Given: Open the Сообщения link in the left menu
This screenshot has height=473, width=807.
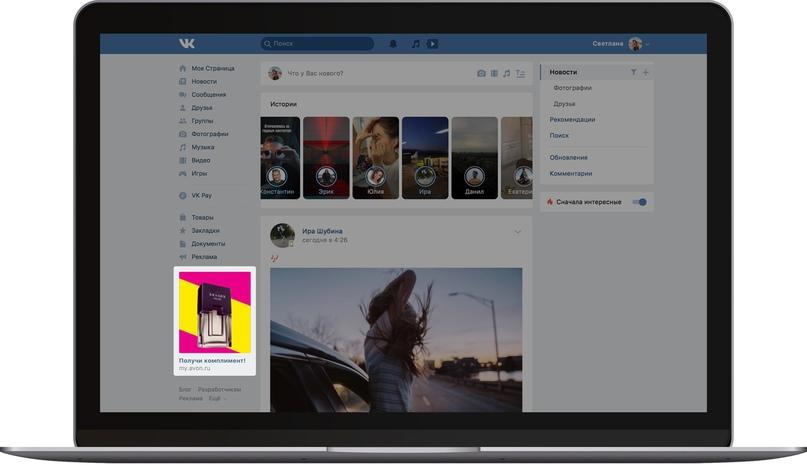Looking at the screenshot, I should point(208,95).
